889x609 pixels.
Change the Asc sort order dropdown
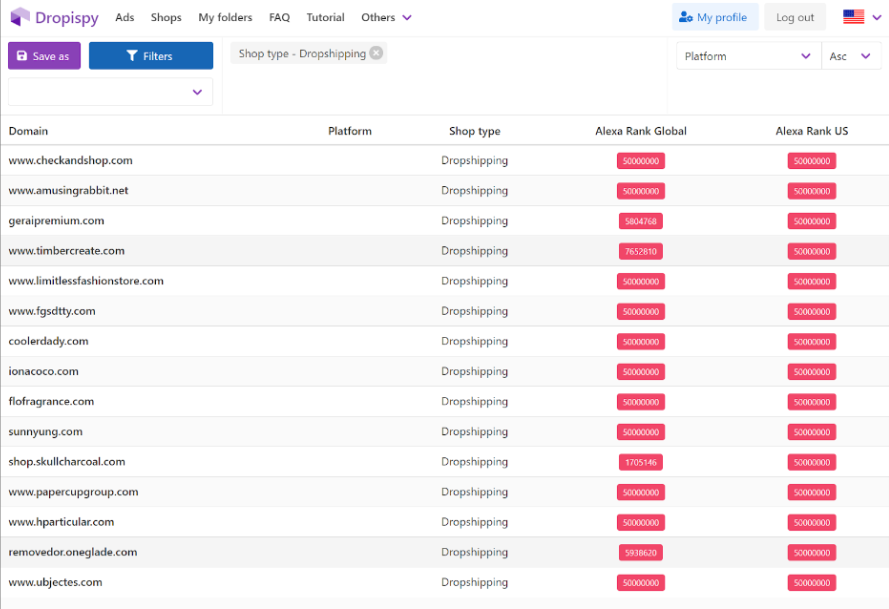pyautogui.click(x=851, y=56)
